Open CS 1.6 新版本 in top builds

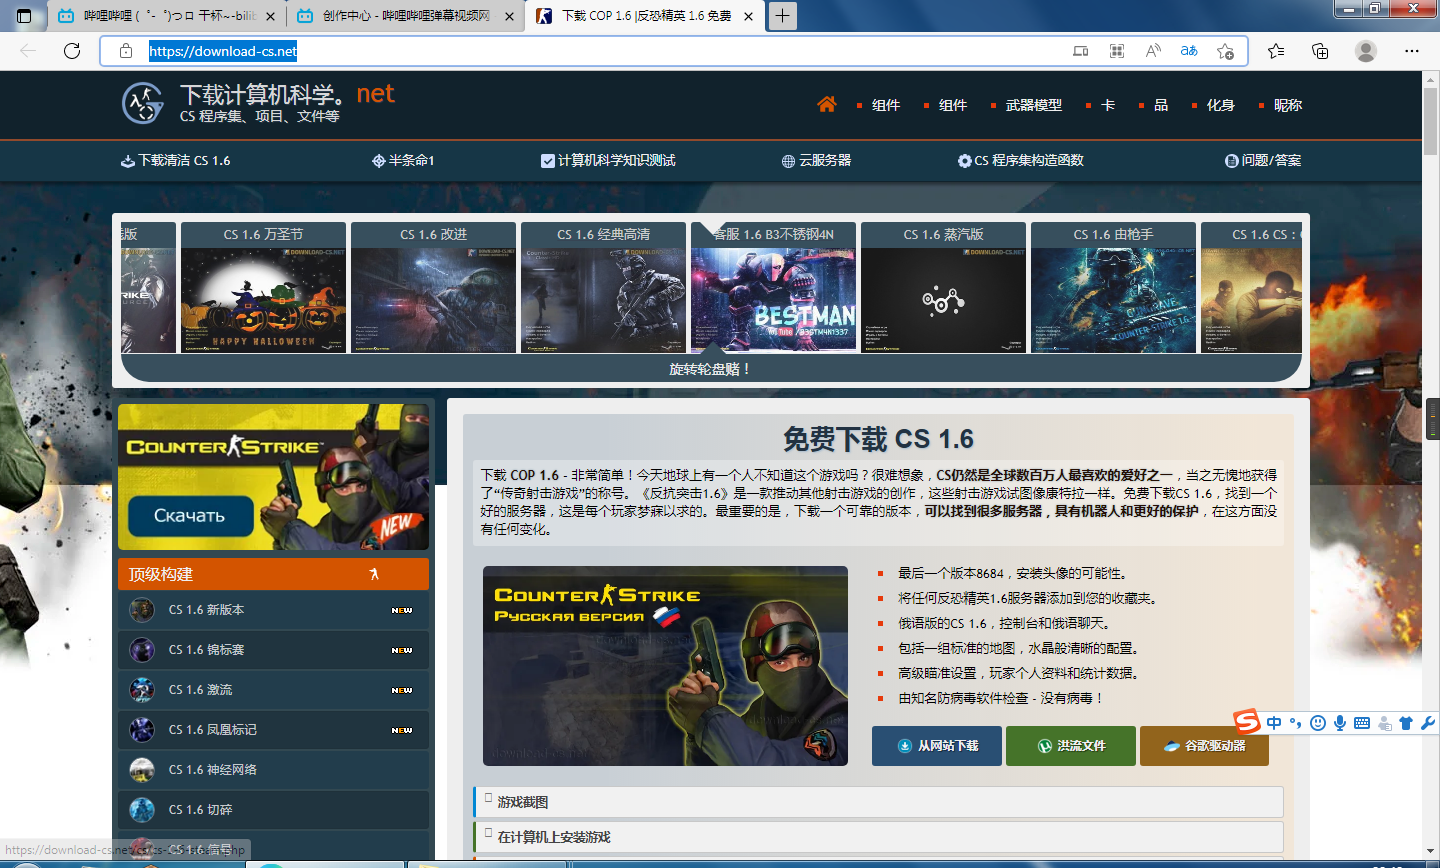click(x=273, y=610)
